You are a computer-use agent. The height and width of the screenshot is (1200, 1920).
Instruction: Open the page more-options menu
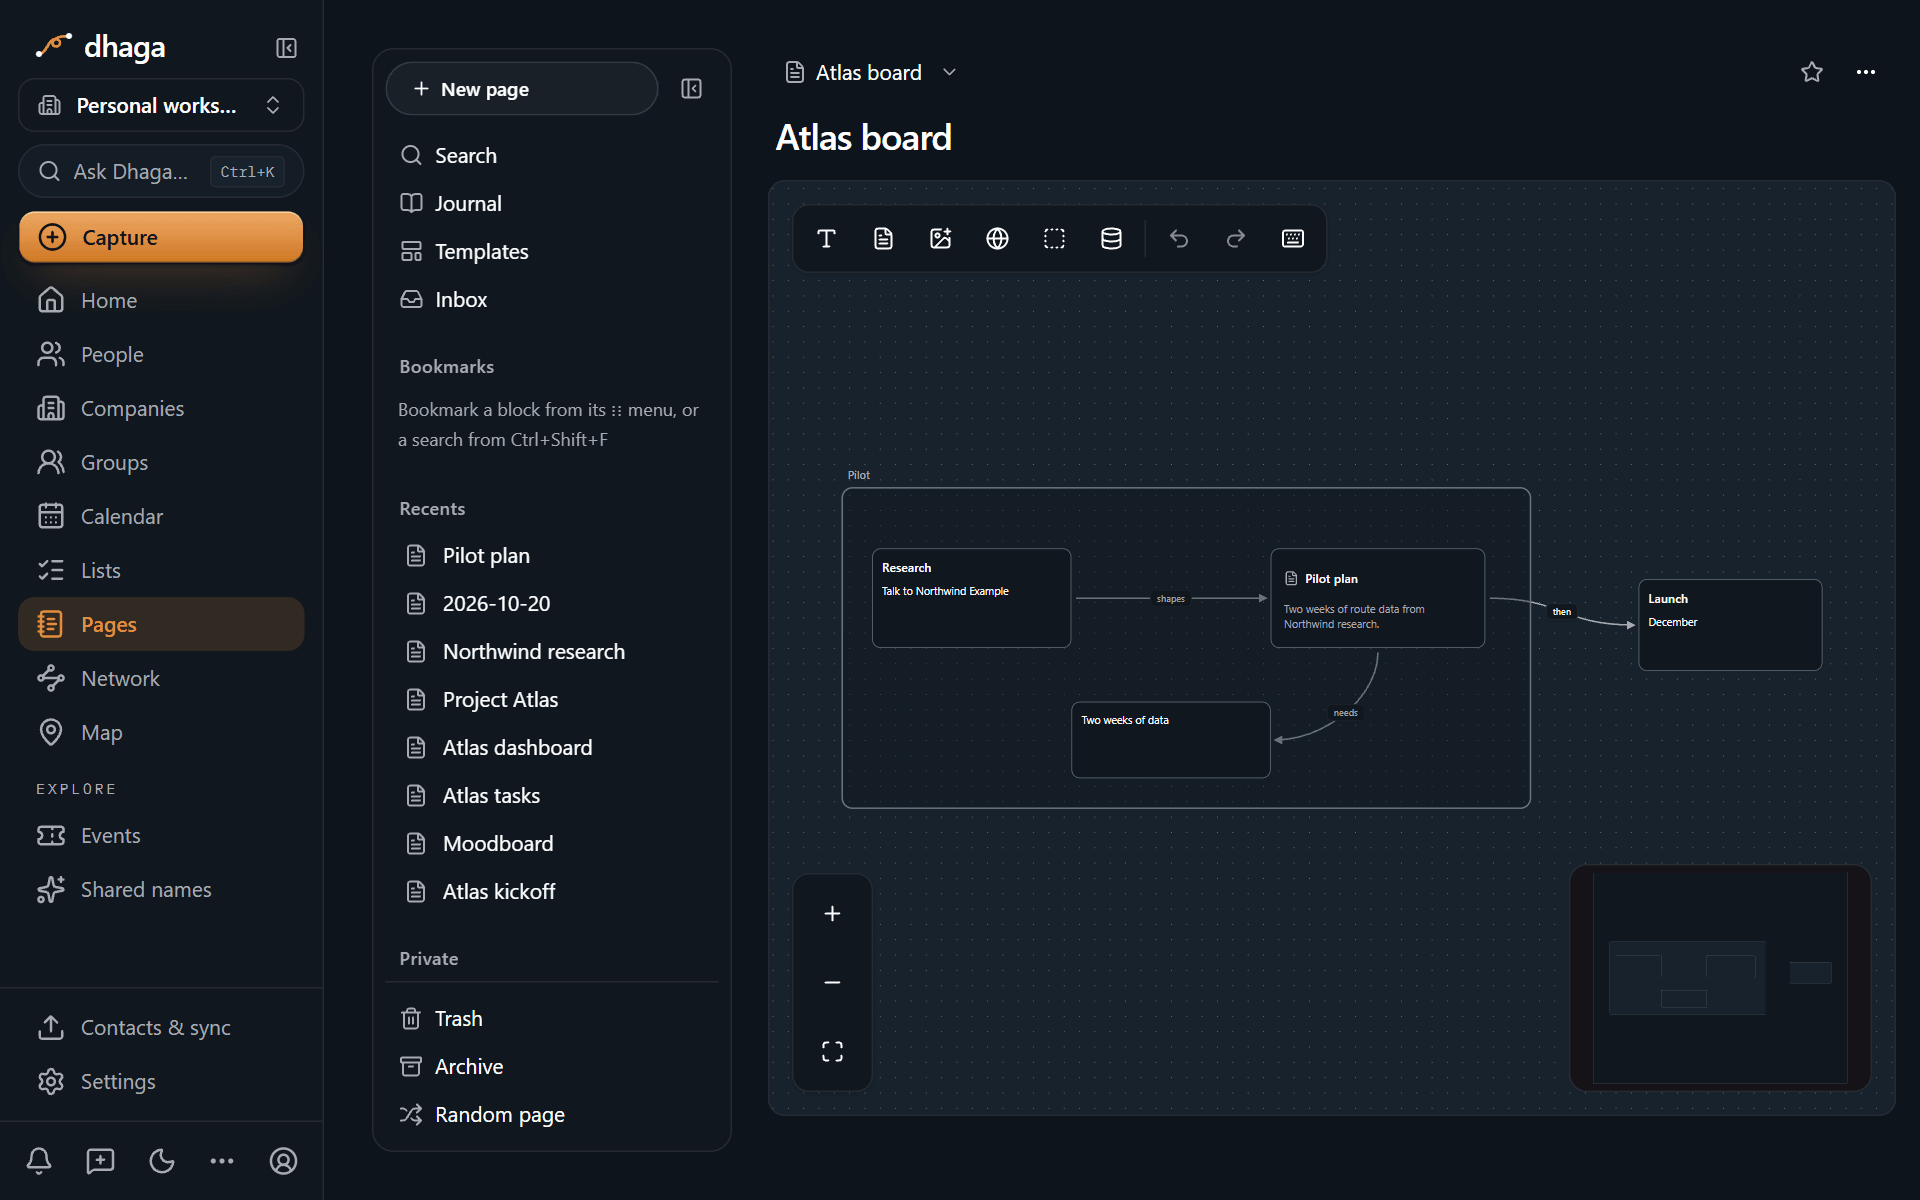[1866, 72]
